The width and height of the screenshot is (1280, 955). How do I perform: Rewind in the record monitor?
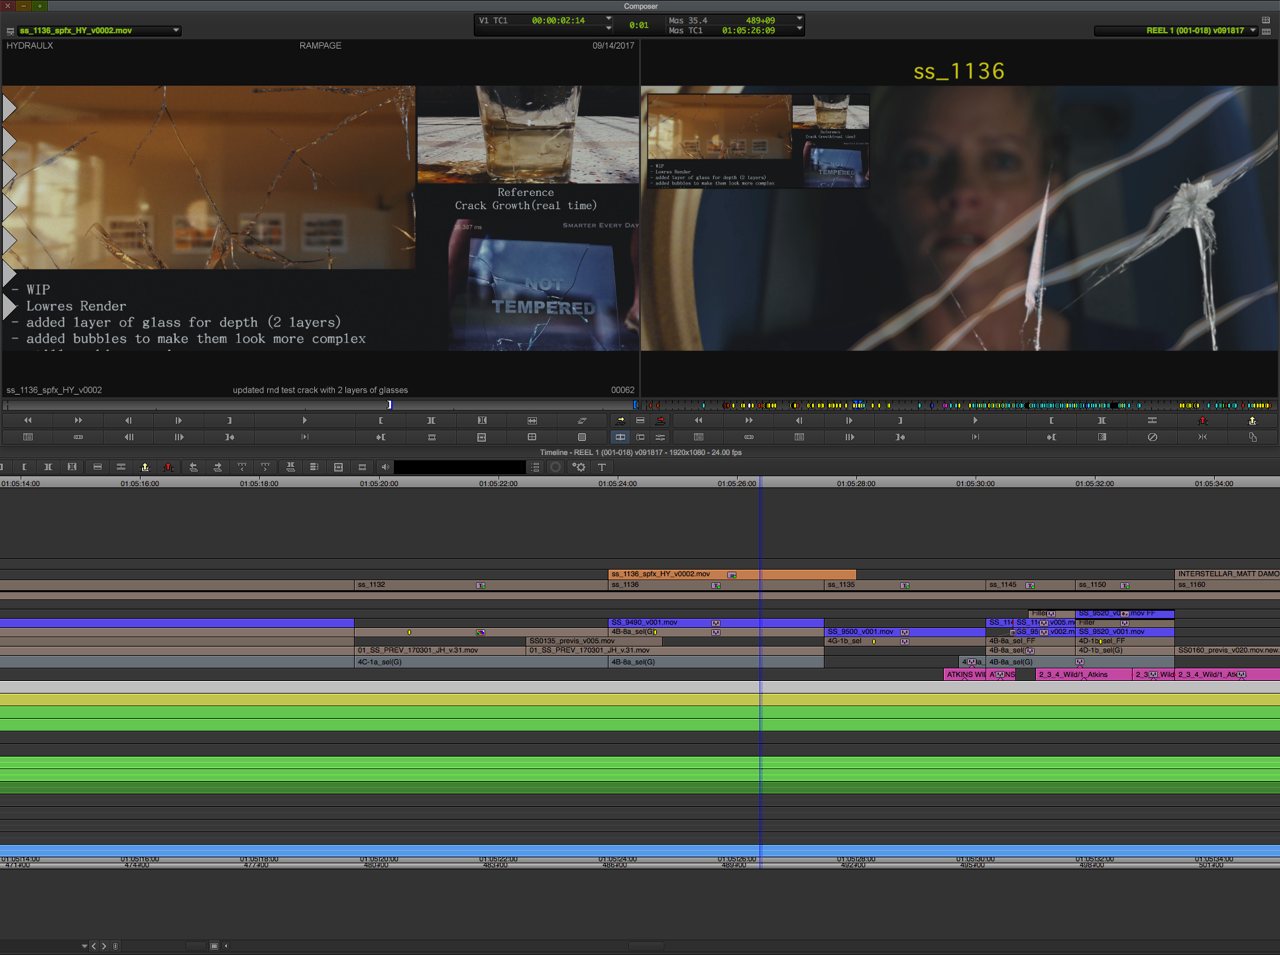coord(698,420)
